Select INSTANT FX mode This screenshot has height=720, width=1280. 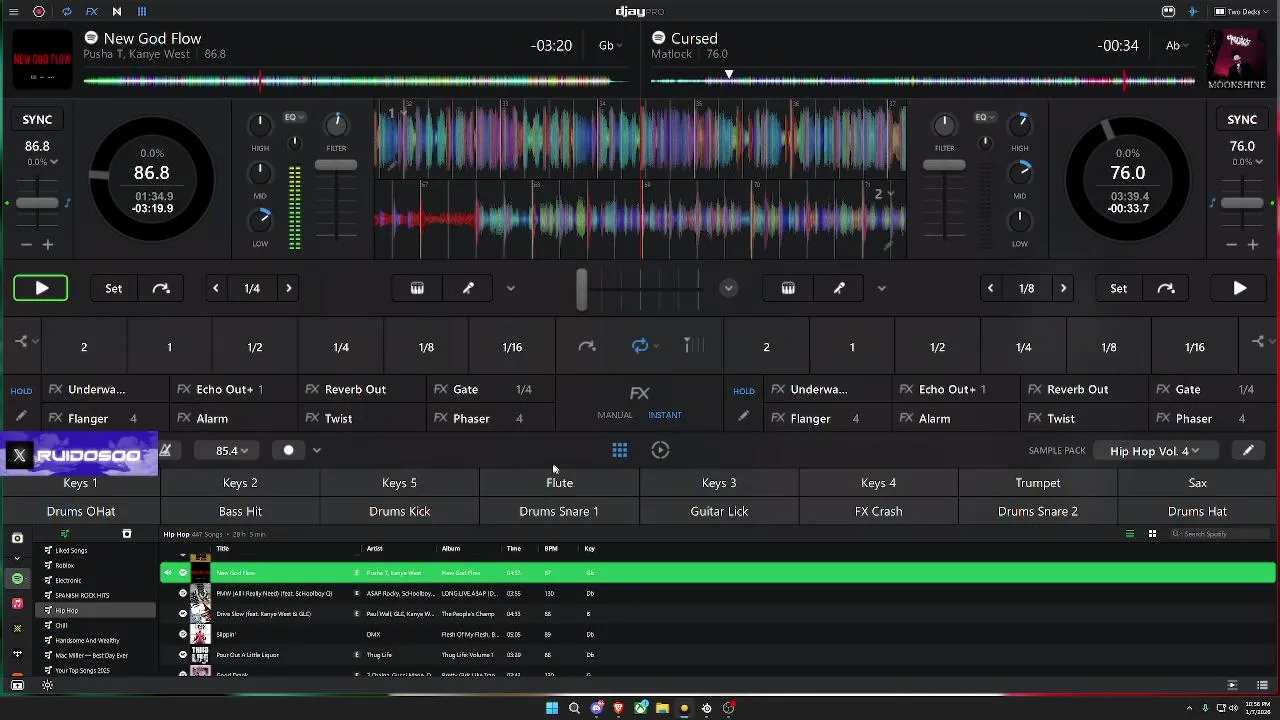click(x=665, y=415)
